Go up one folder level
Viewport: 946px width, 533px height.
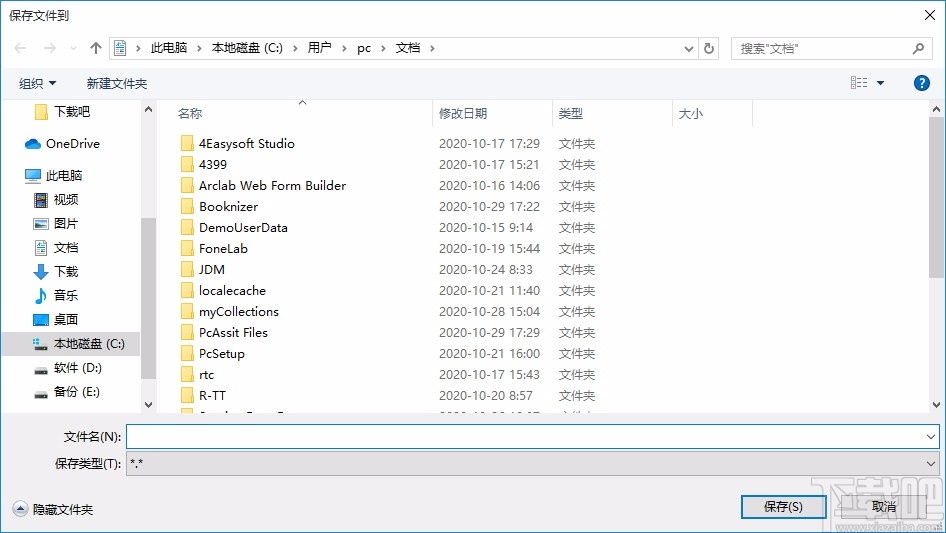[95, 48]
